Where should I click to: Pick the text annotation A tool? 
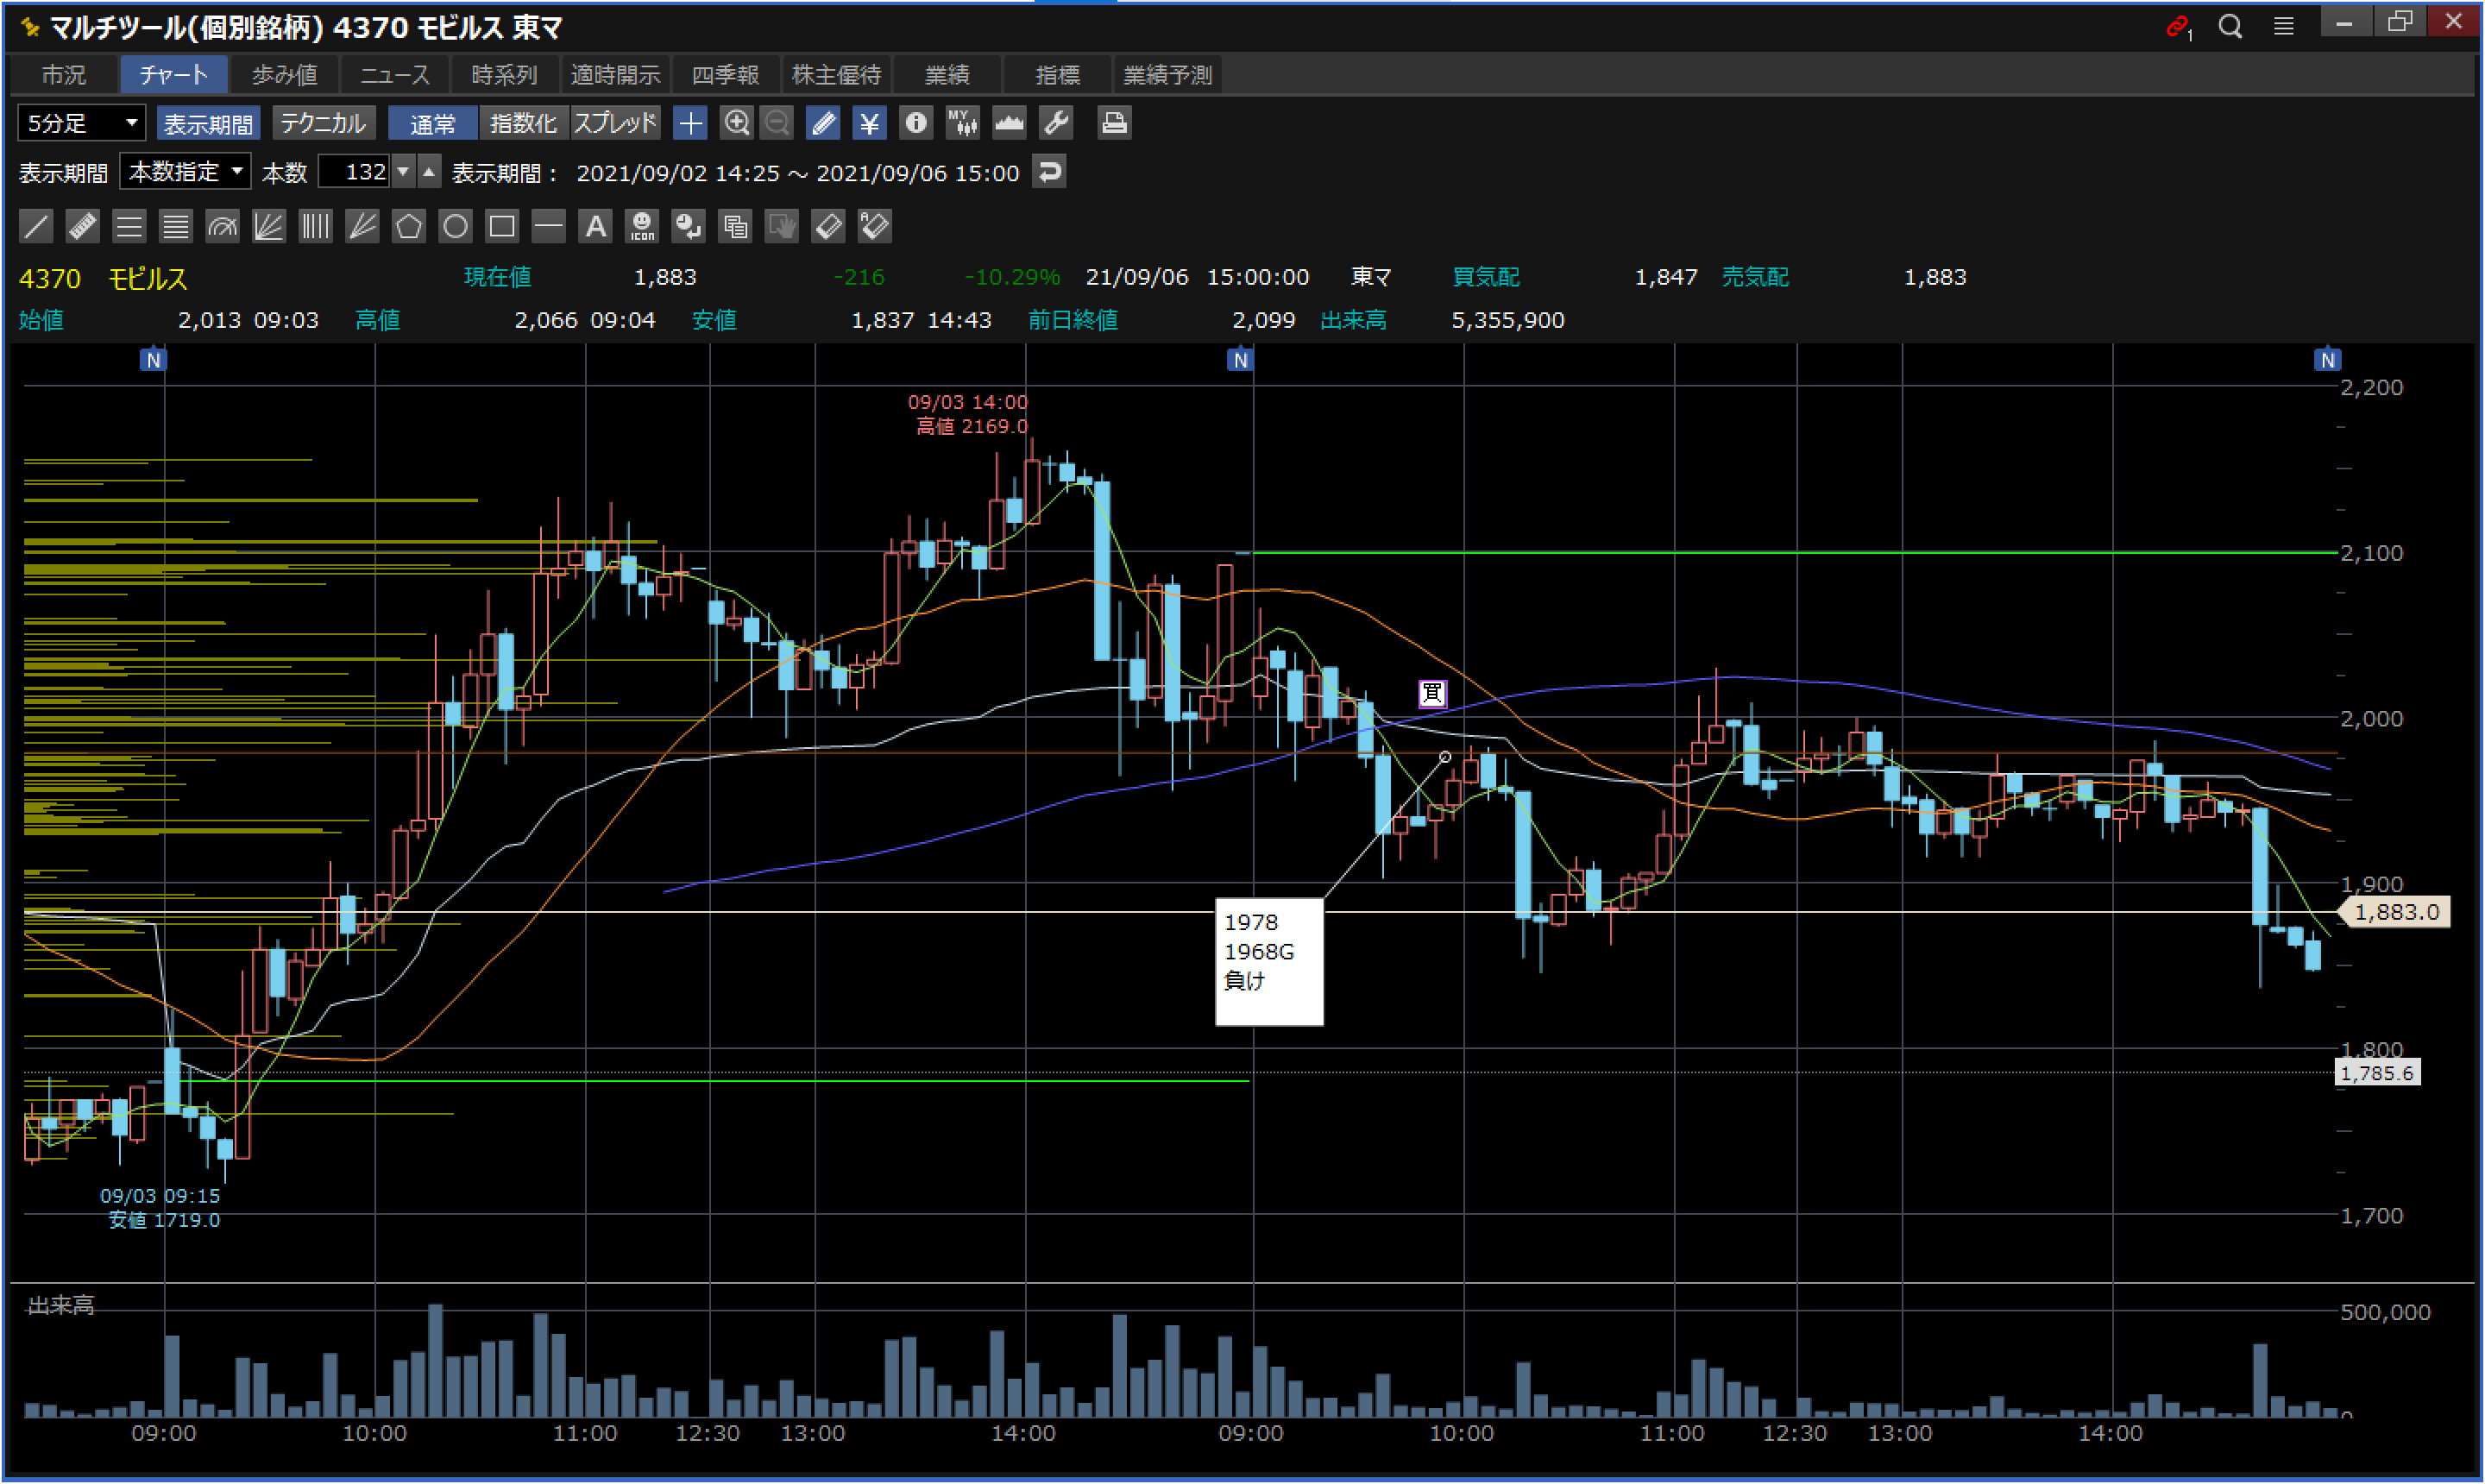click(x=595, y=227)
